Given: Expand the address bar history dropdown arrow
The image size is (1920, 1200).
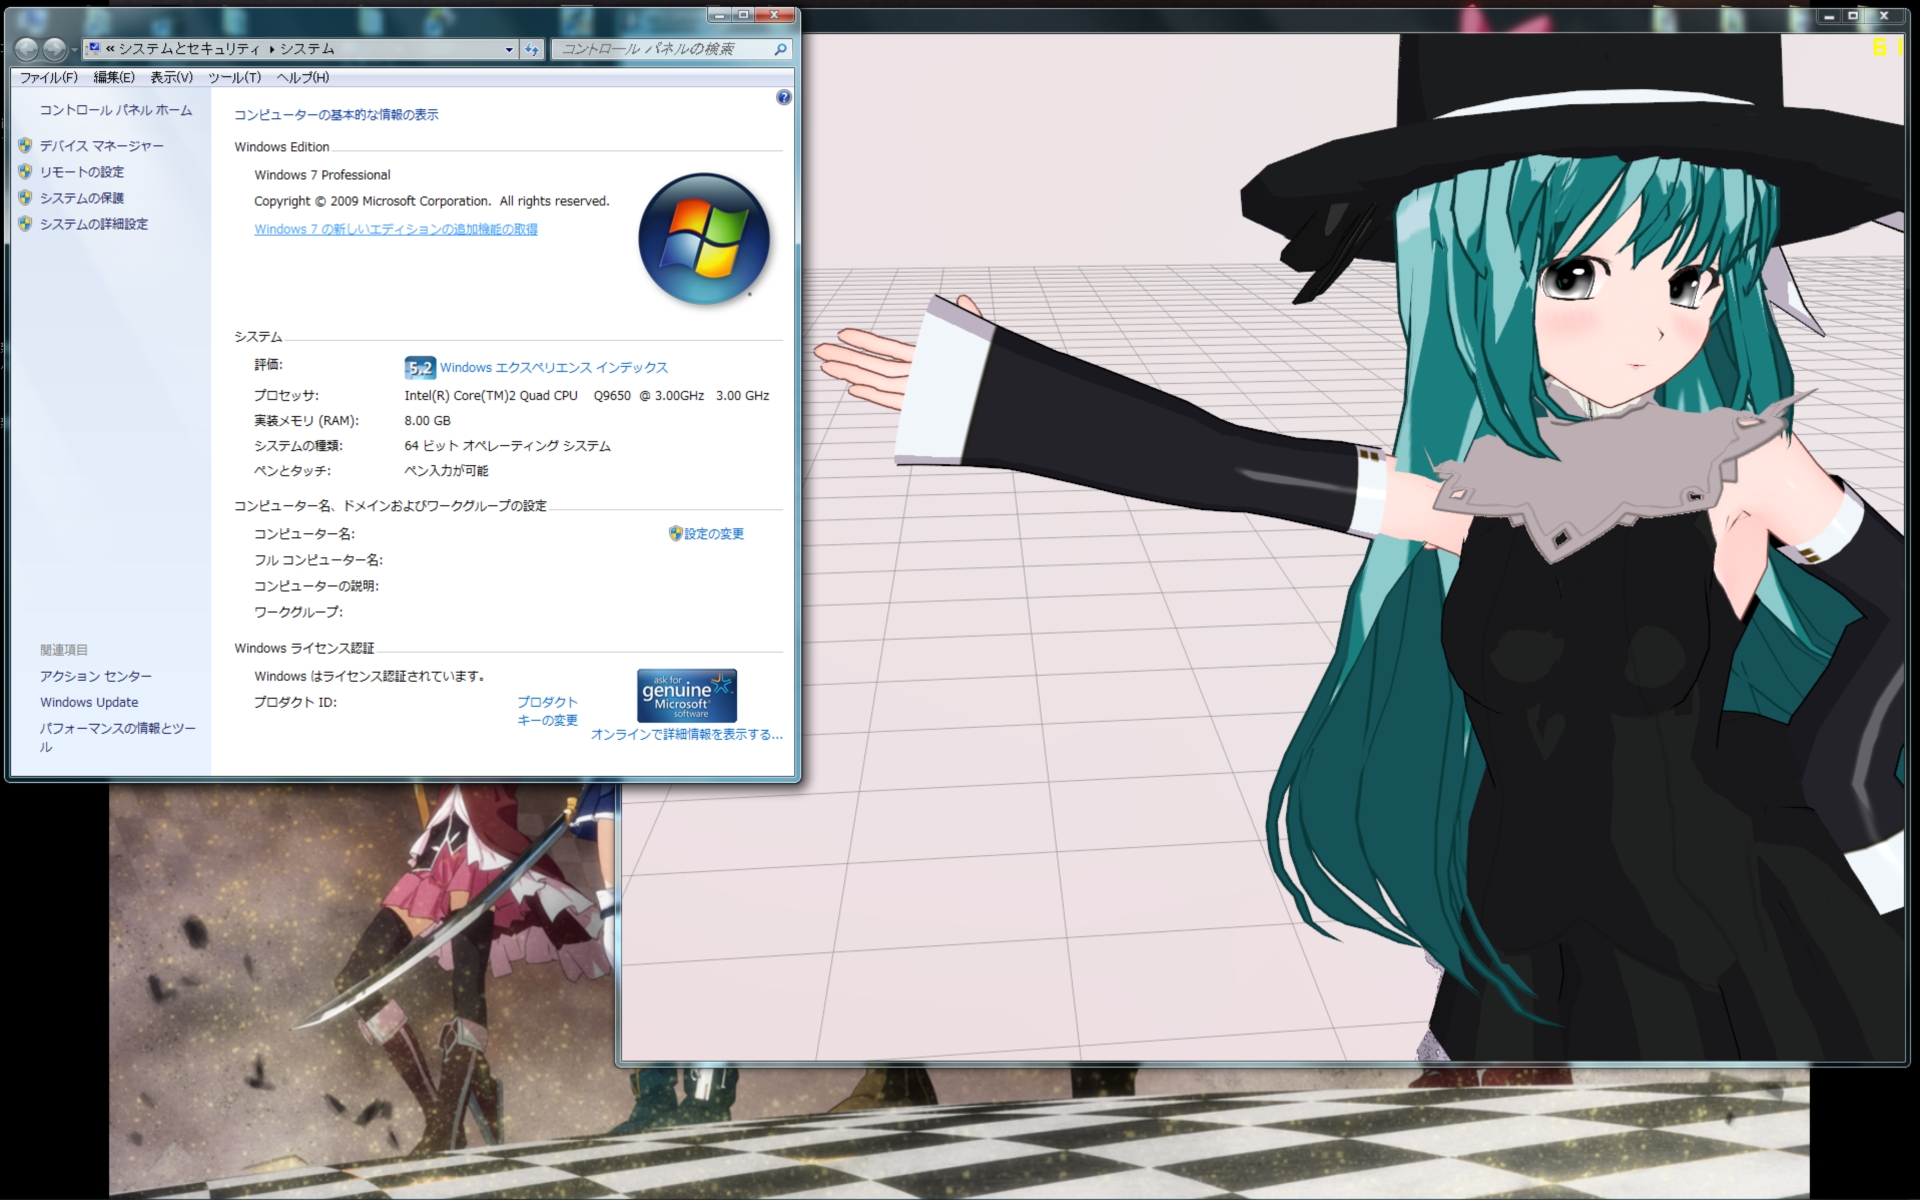Looking at the screenshot, I should pos(509,49).
